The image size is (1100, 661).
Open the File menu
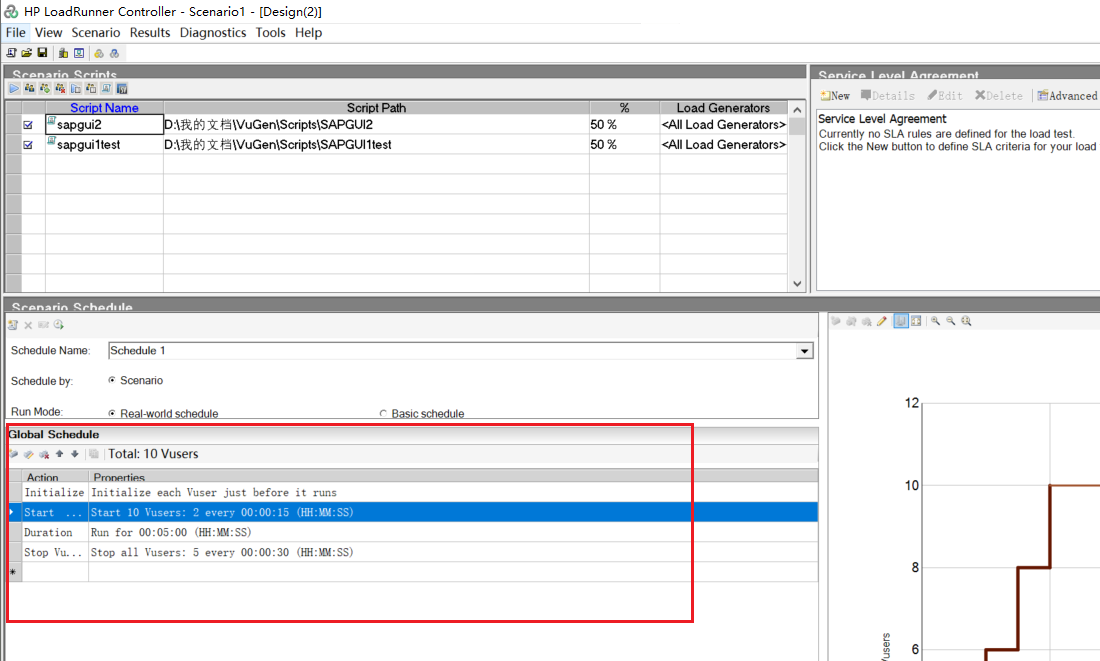pos(15,32)
